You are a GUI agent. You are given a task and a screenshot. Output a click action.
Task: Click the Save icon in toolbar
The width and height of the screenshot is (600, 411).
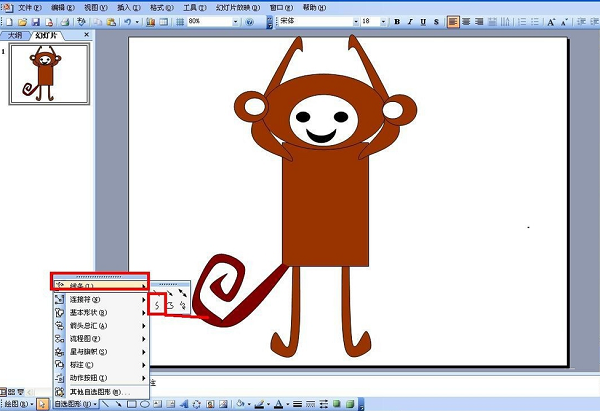pyautogui.click(x=36, y=21)
